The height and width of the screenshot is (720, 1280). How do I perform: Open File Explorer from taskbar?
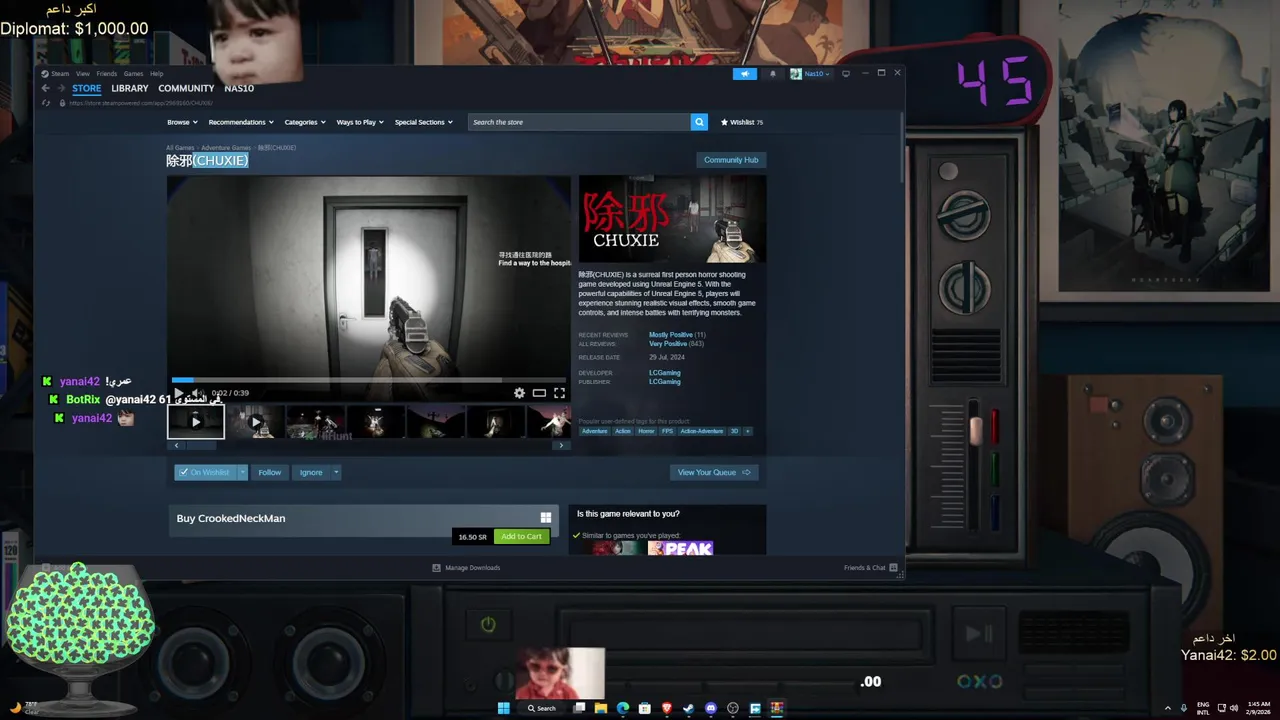601,708
